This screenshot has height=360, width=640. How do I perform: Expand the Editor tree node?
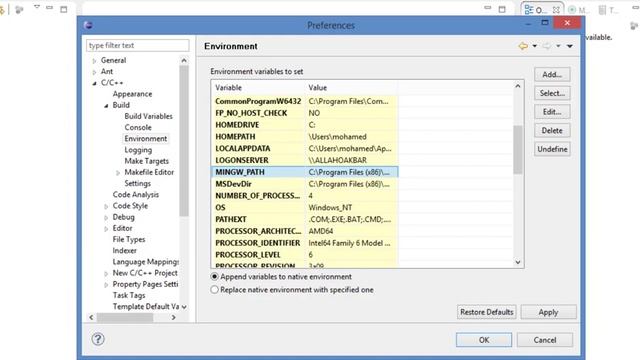[106, 229]
